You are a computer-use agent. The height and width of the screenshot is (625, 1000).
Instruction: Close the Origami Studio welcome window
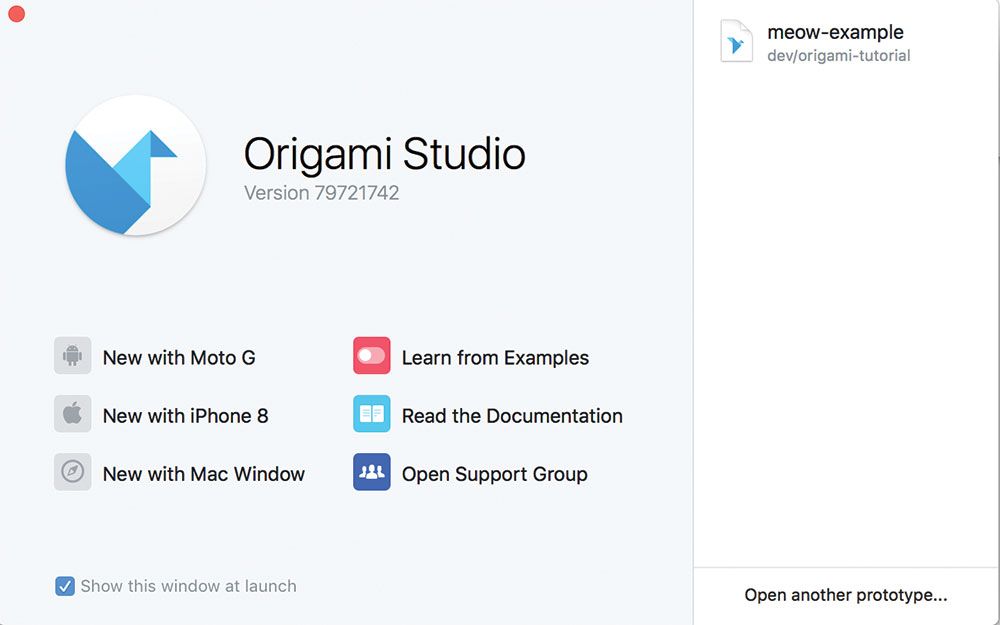click(16, 14)
